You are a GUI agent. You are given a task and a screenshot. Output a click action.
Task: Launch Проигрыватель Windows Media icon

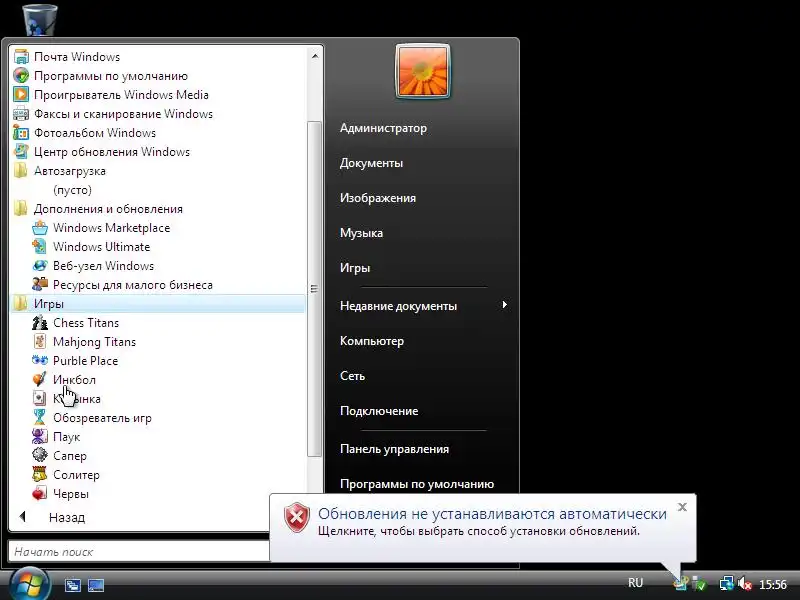tap(21, 94)
